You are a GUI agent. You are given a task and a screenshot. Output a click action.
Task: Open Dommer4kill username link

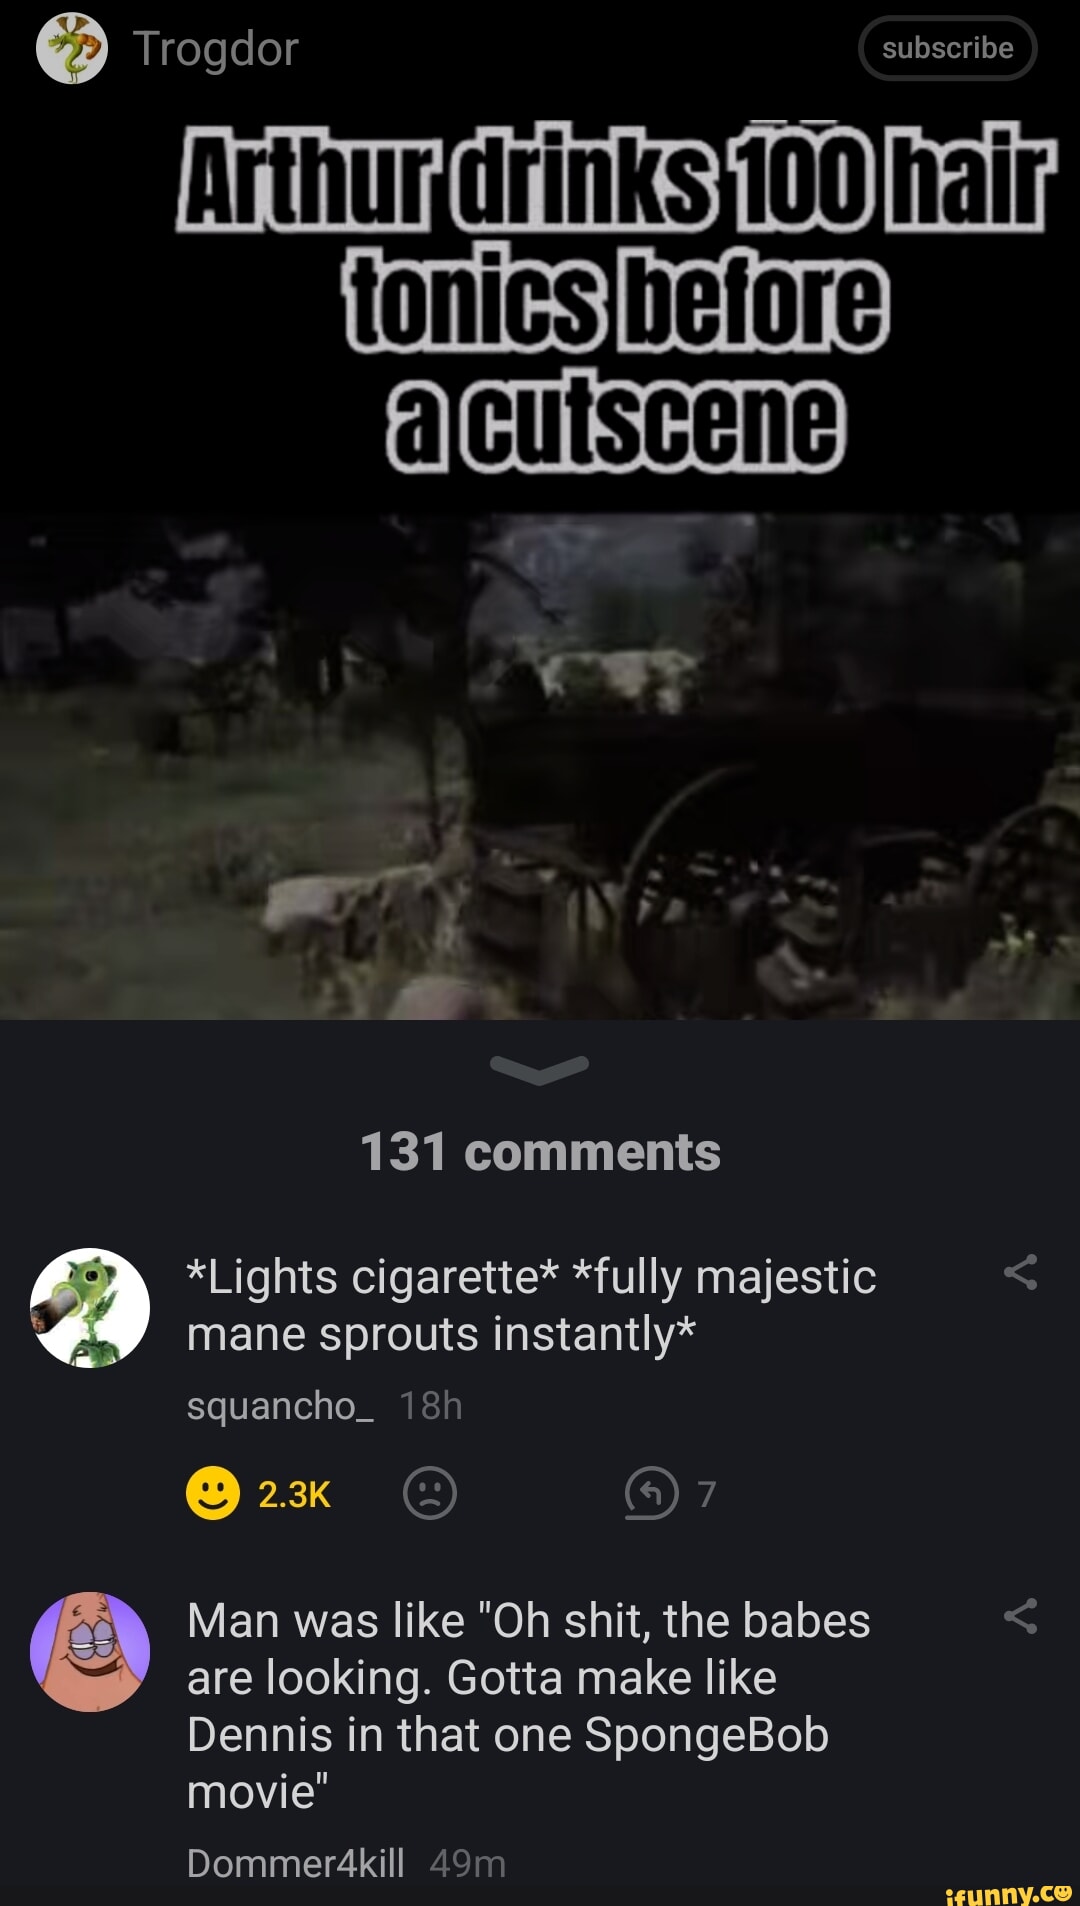coord(296,1863)
